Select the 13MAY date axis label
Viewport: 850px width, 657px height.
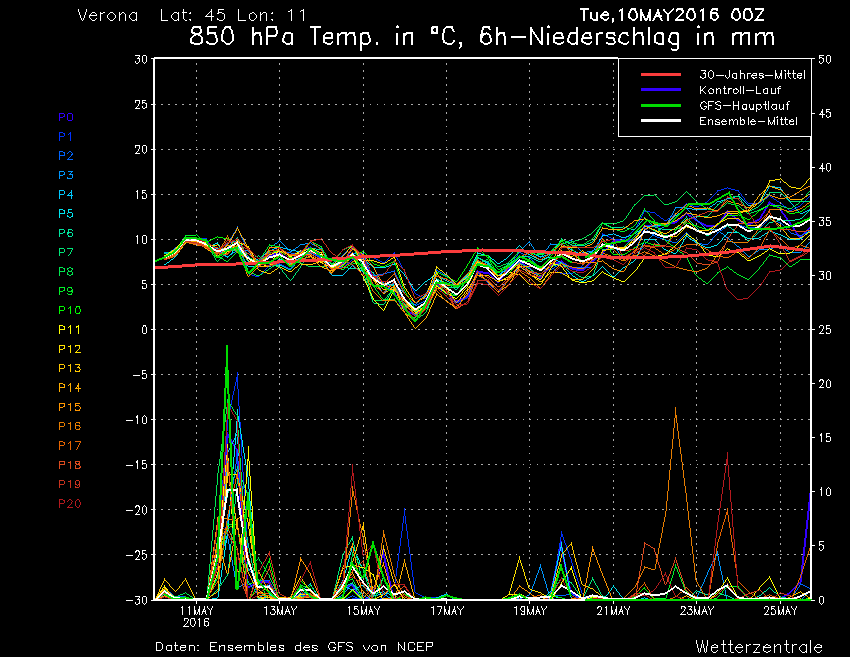280,611
